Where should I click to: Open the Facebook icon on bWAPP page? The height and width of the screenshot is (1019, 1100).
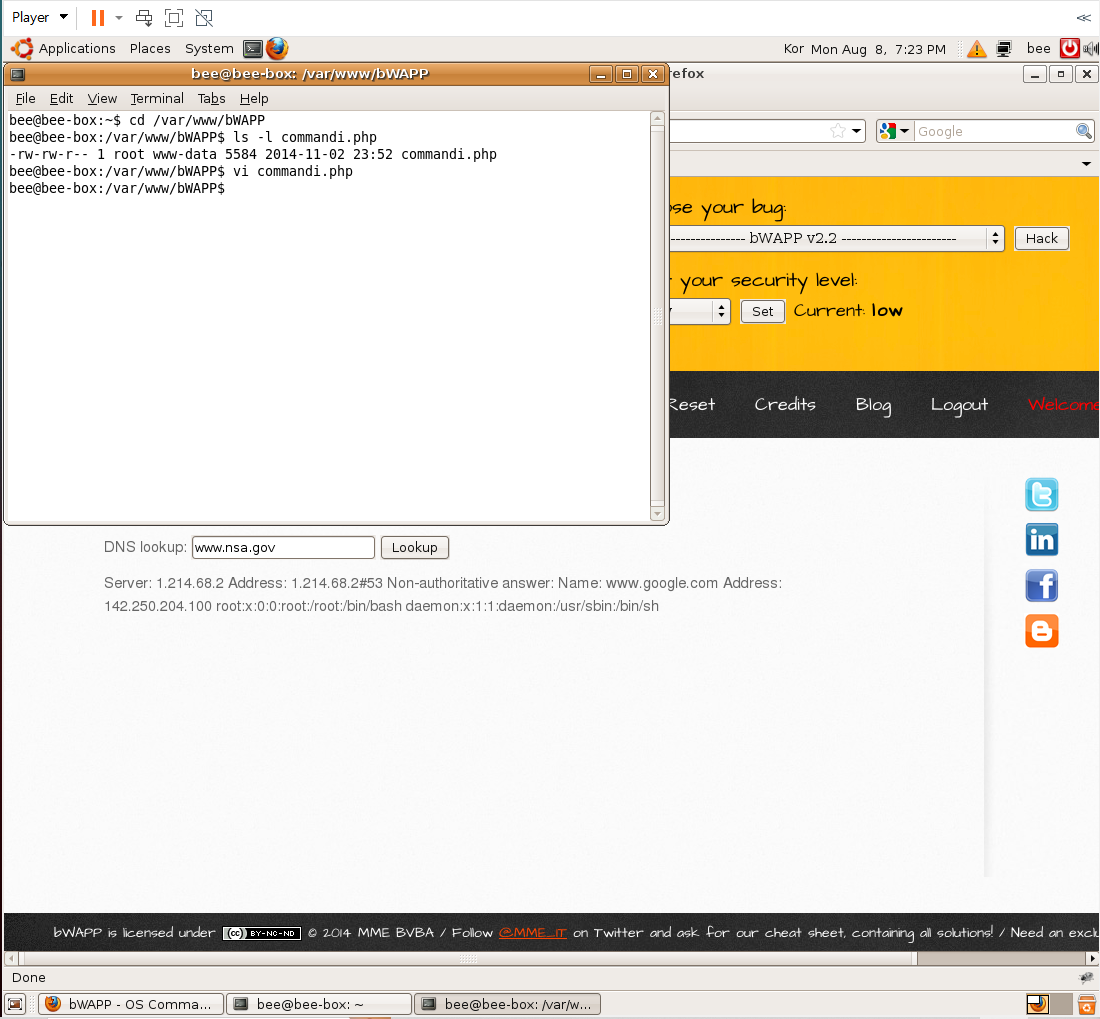pyautogui.click(x=1042, y=586)
